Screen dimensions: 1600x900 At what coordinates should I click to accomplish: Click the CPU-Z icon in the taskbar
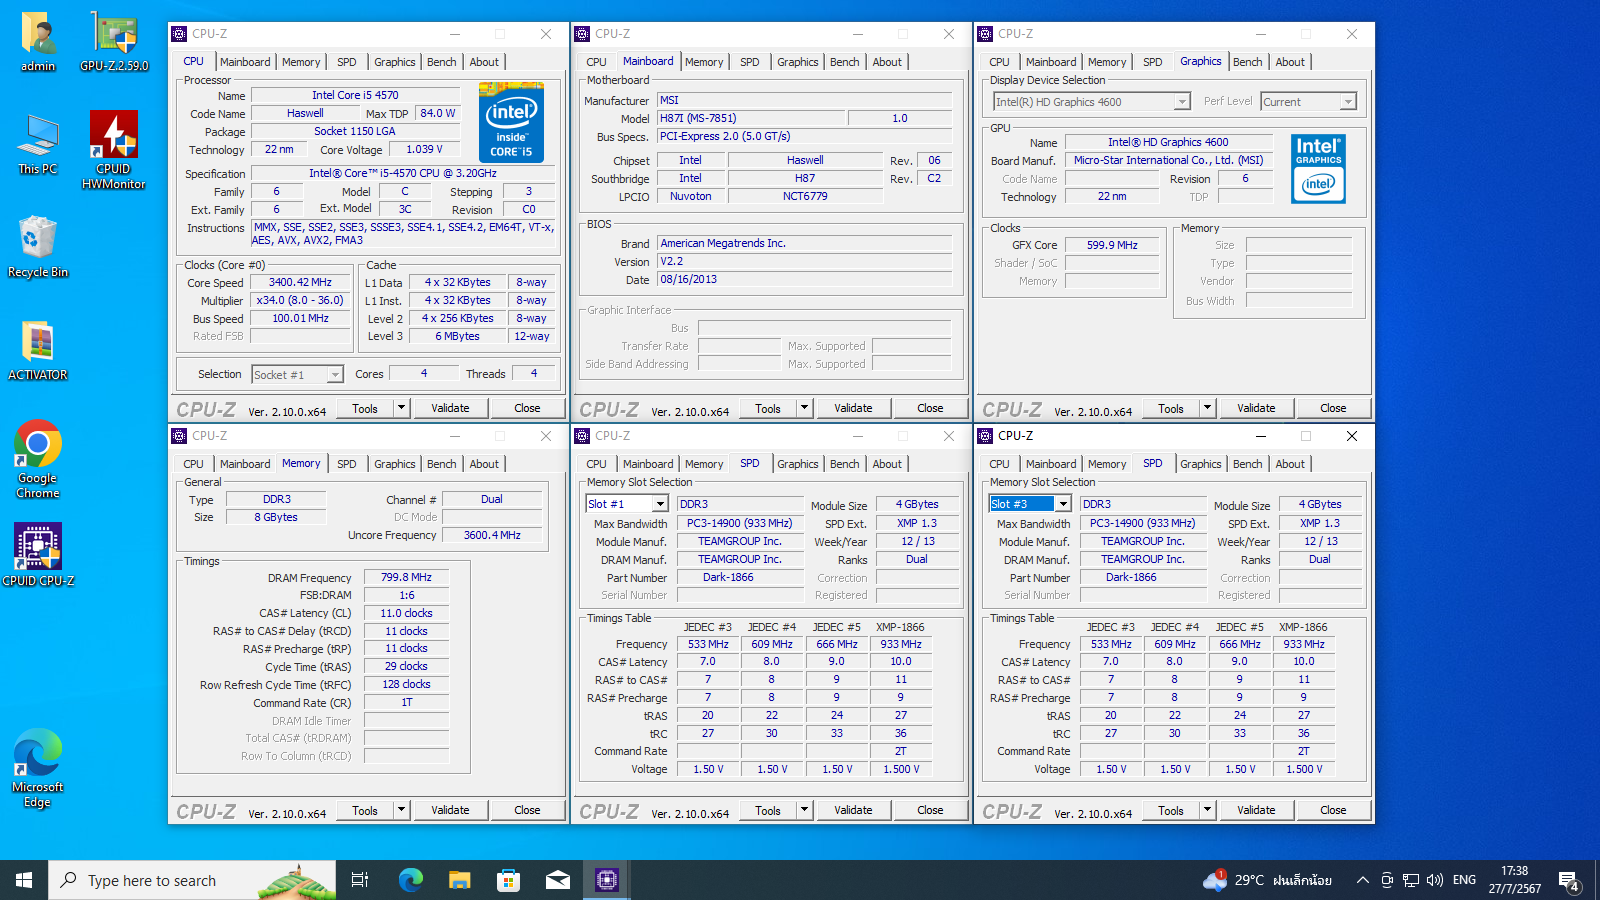[607, 880]
